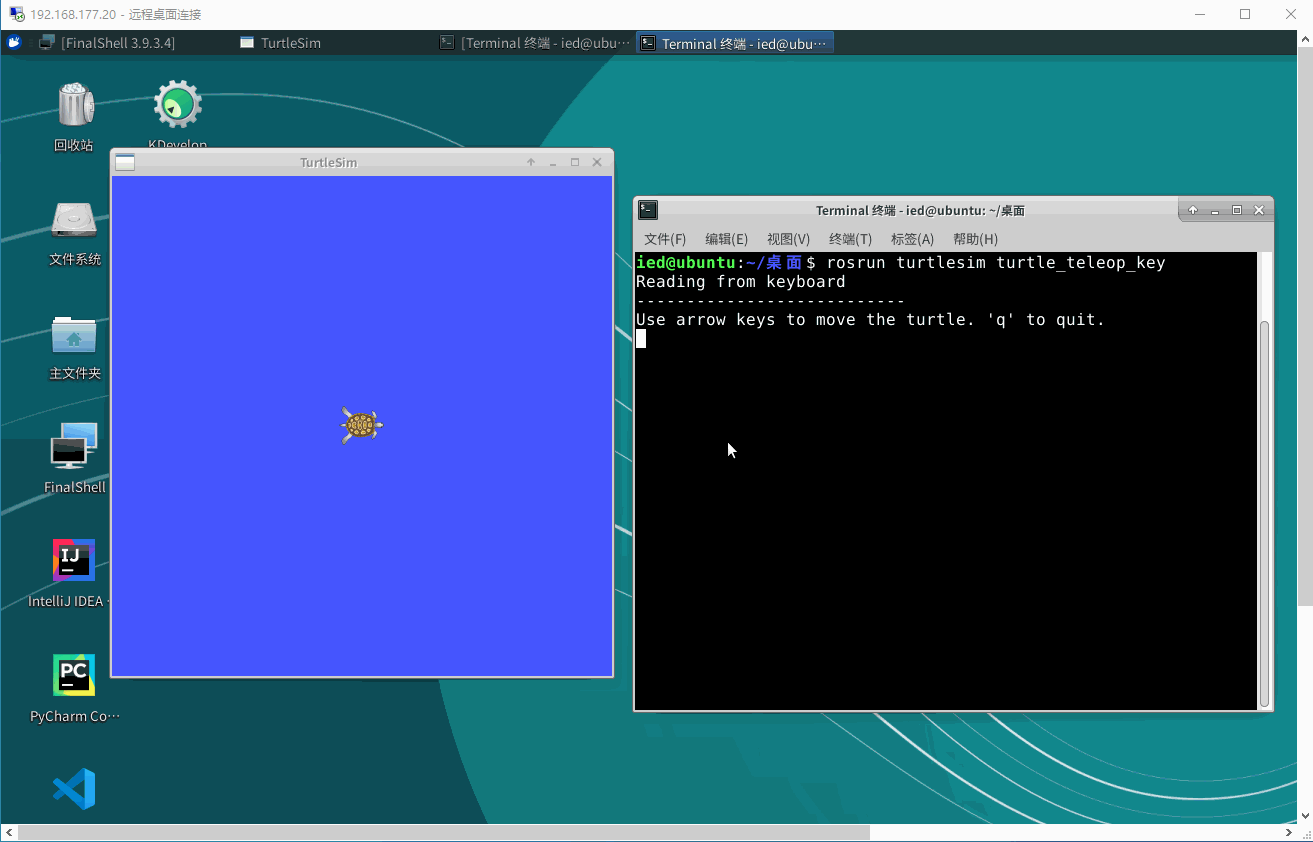Maximize the Terminal window
The image size is (1313, 842).
(1237, 210)
